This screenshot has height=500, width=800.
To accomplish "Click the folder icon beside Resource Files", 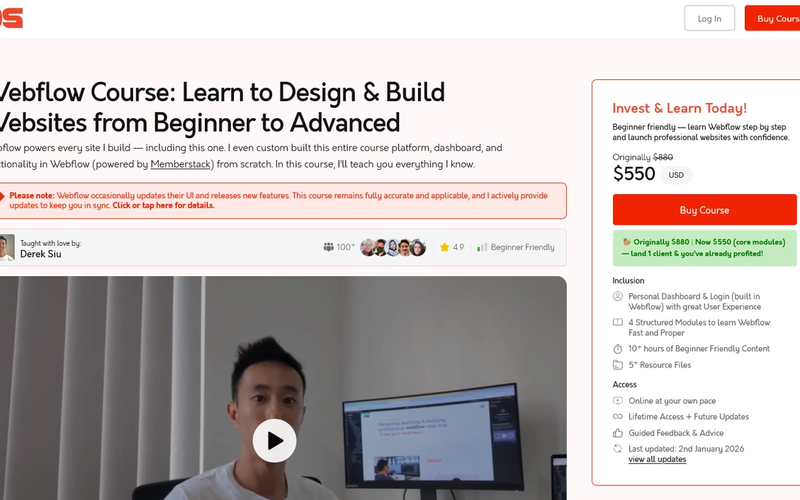I will [617, 365].
